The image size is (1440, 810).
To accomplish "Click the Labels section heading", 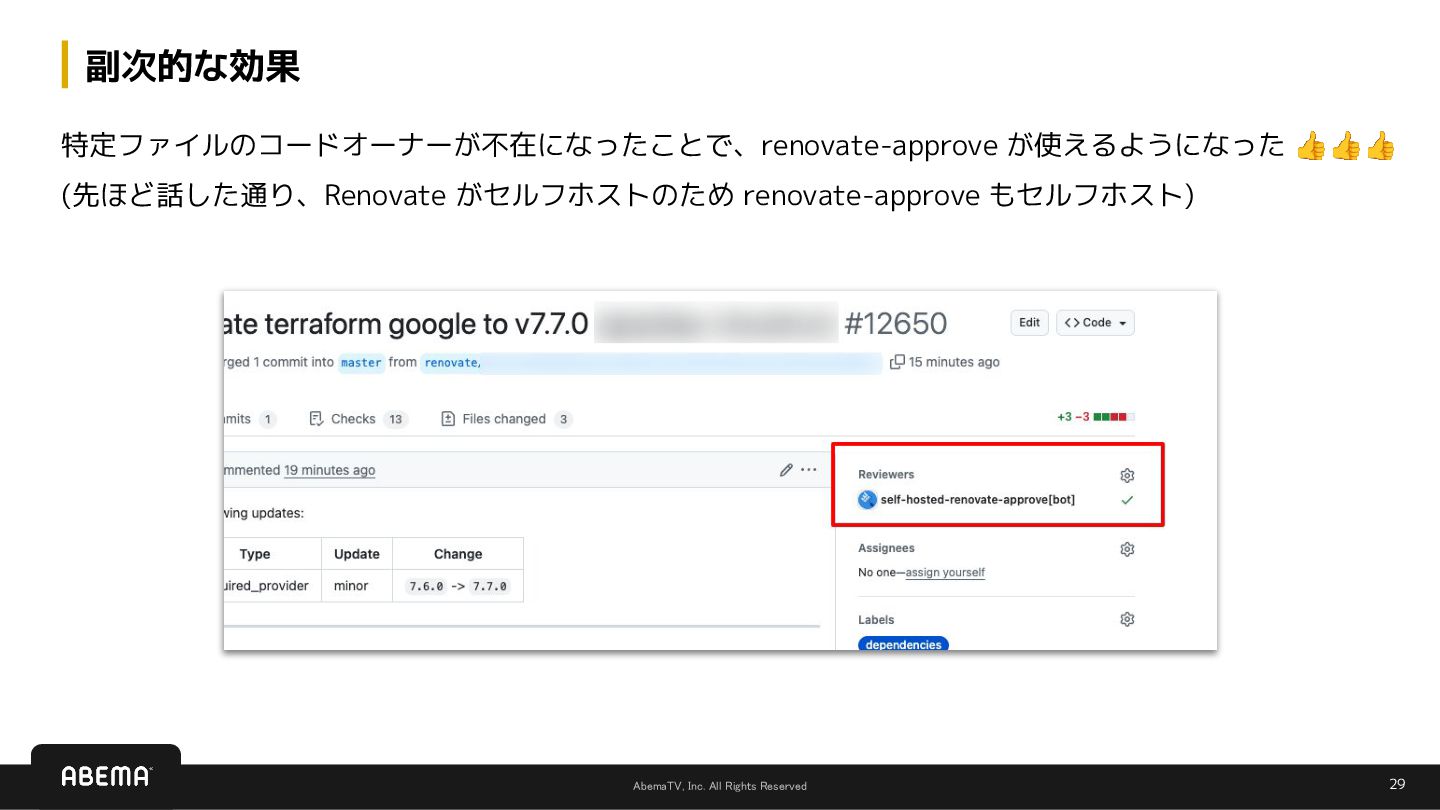I will 876,620.
